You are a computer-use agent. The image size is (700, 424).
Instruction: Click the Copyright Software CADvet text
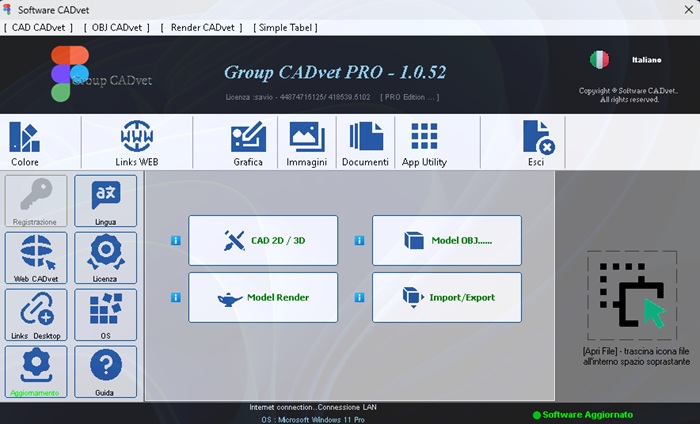[x=629, y=95]
